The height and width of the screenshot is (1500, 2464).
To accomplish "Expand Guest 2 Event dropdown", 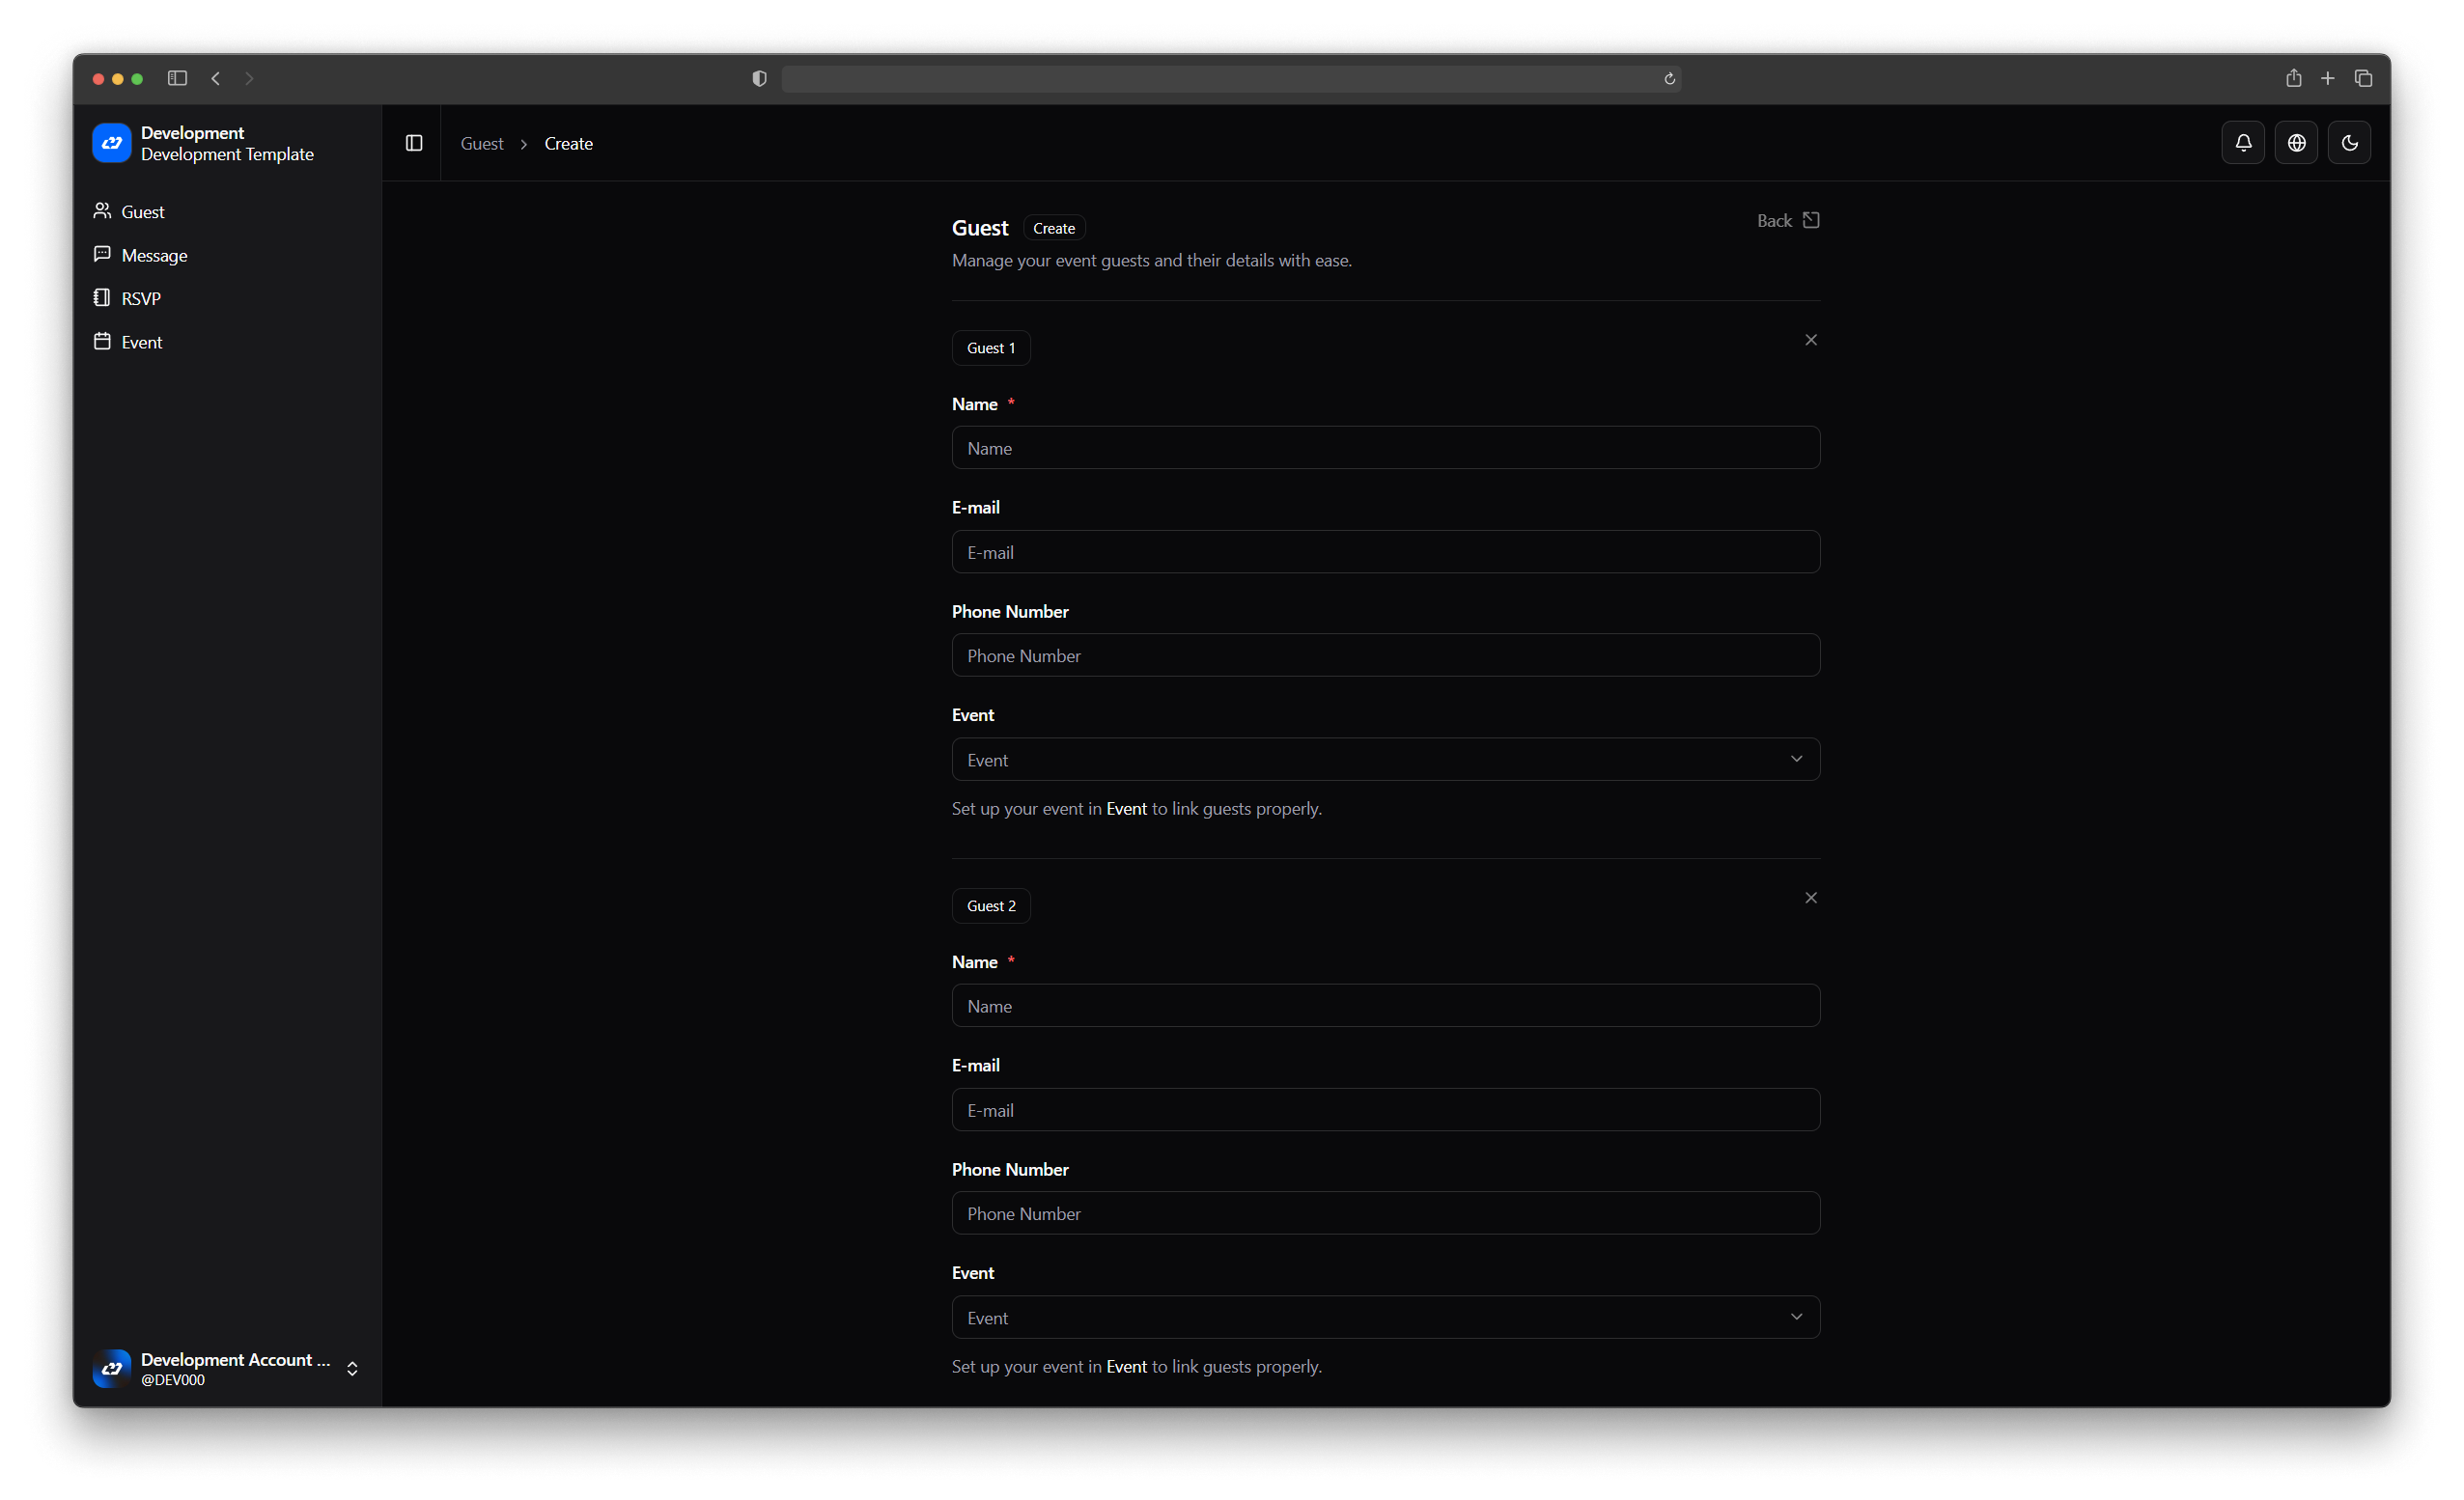I will click(1385, 1318).
